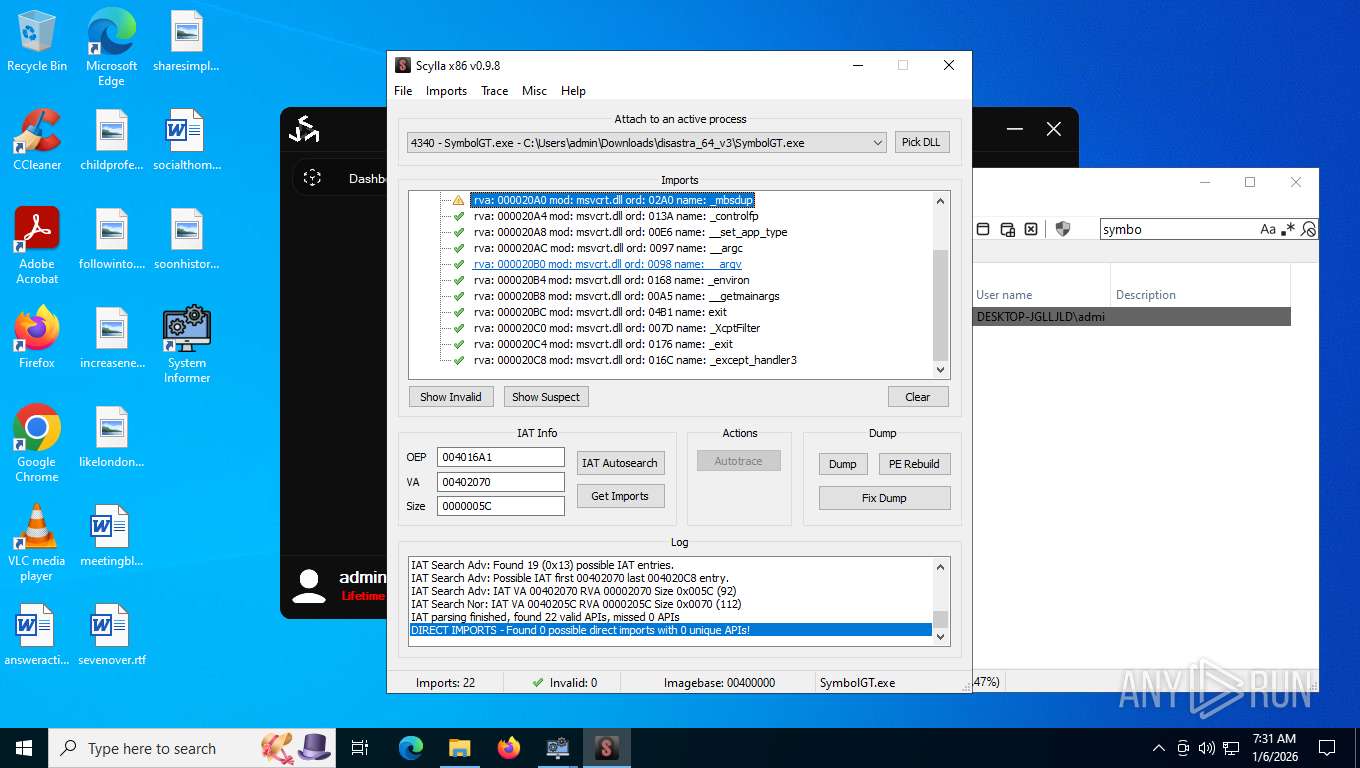1360x768 pixels.
Task: Open the Help menu in Scylla
Action: (x=573, y=91)
